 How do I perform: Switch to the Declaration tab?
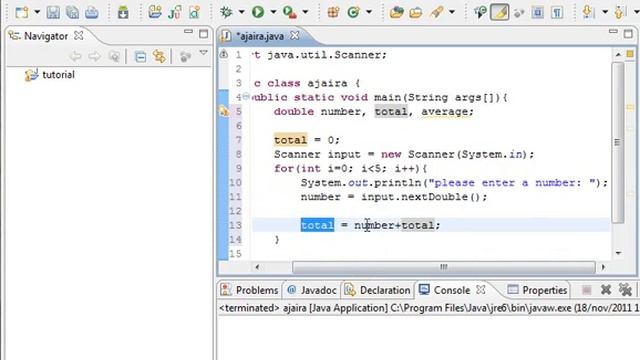click(378, 290)
